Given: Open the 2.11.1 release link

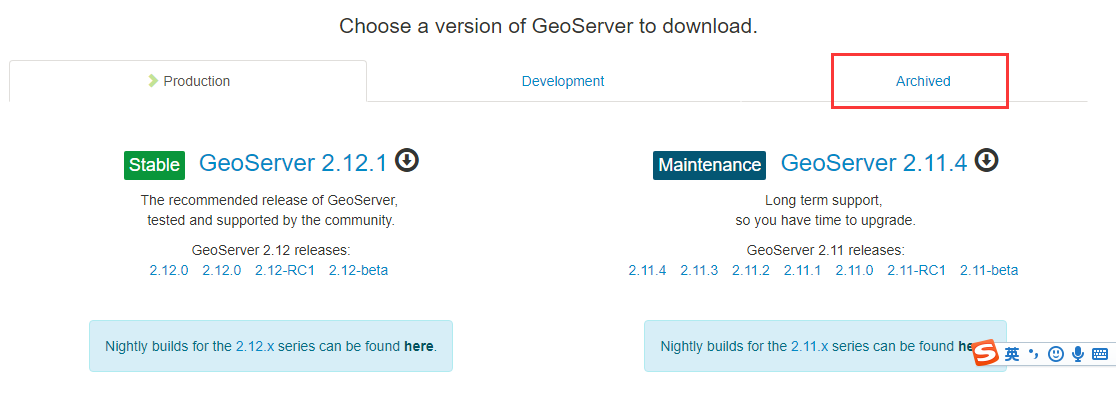Looking at the screenshot, I should pyautogui.click(x=802, y=270).
